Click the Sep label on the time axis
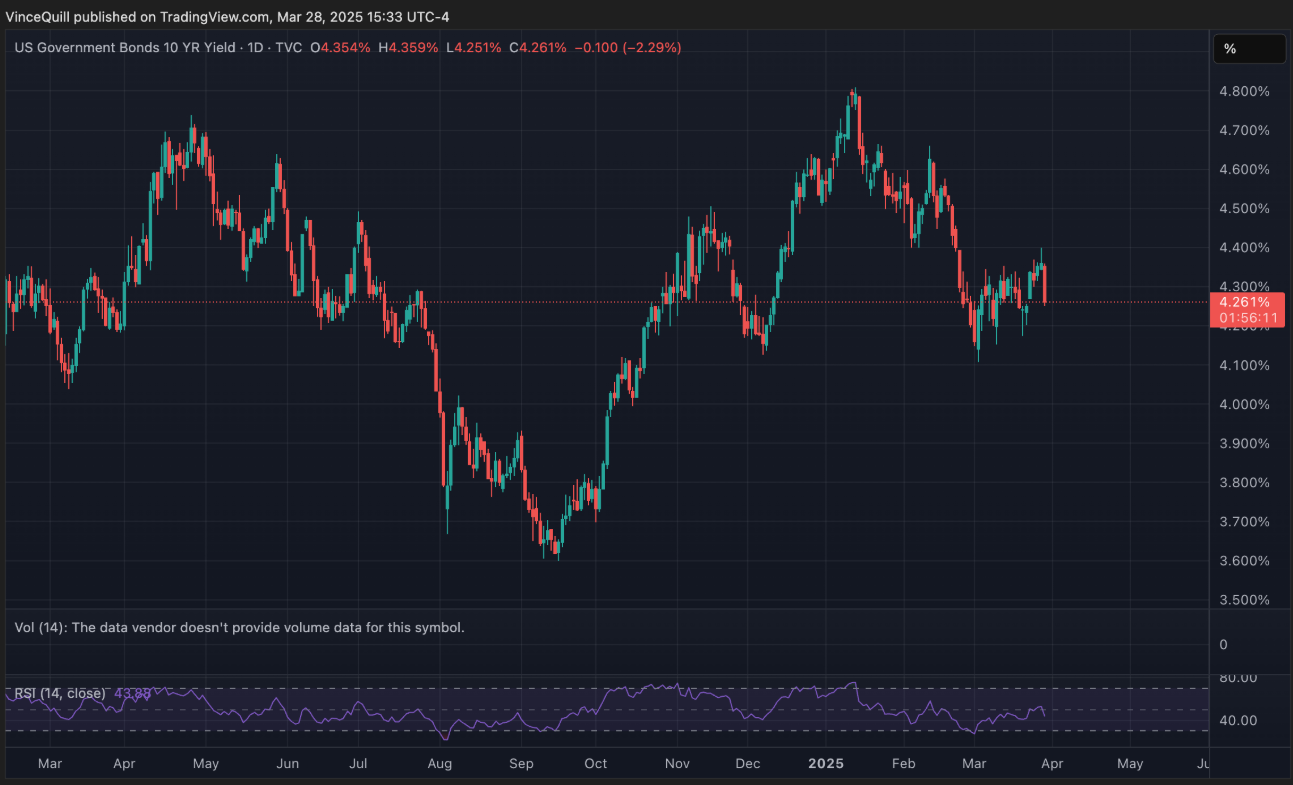 [x=523, y=764]
